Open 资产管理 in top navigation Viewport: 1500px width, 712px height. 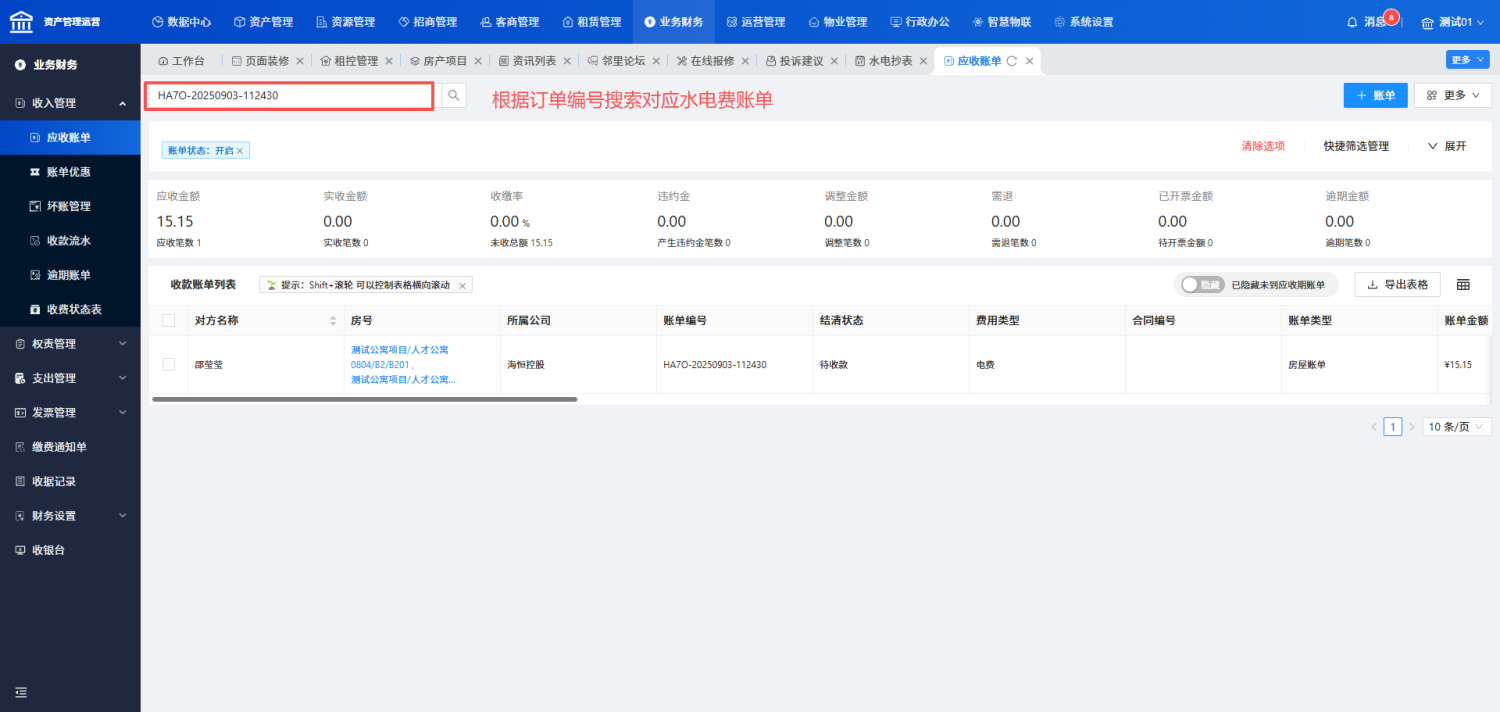263,22
